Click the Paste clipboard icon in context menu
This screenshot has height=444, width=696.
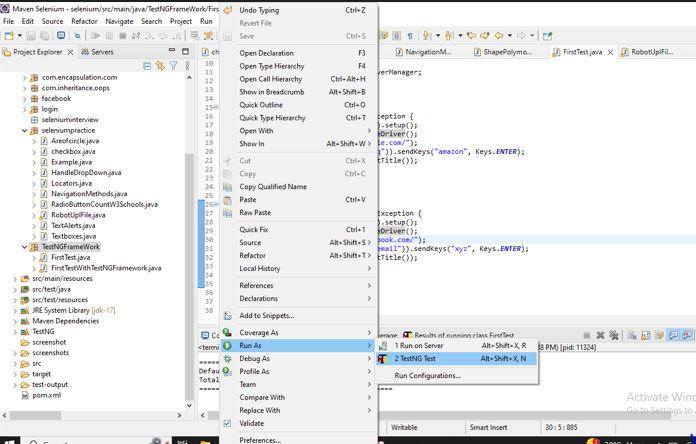coord(227,200)
